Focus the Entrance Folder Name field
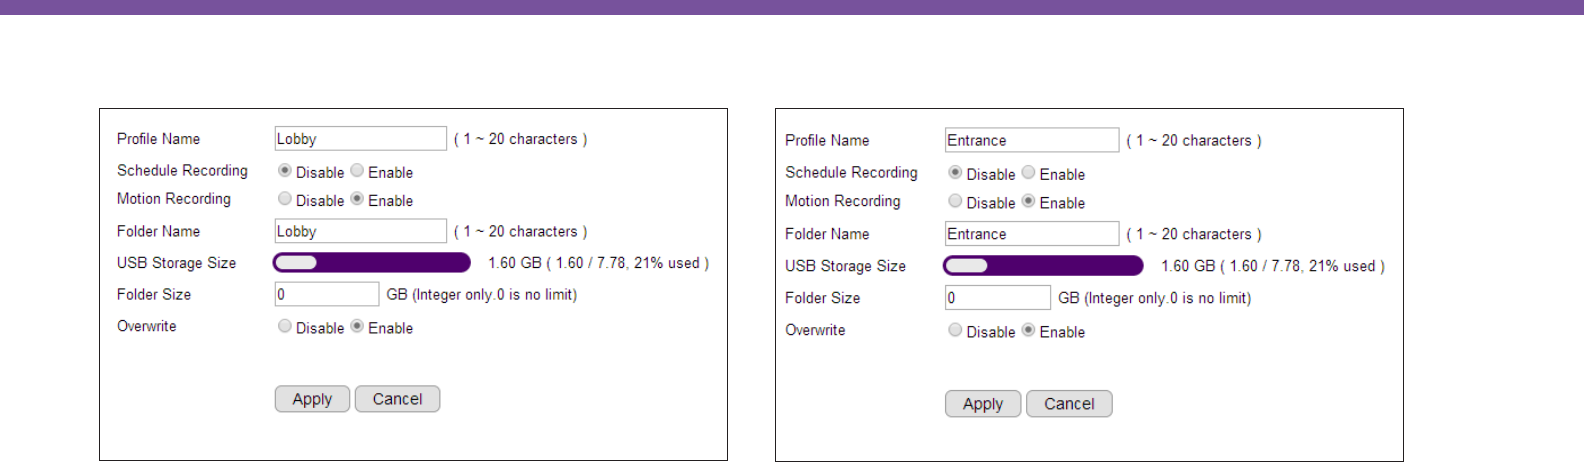This screenshot has height=462, width=1584. click(x=1032, y=234)
